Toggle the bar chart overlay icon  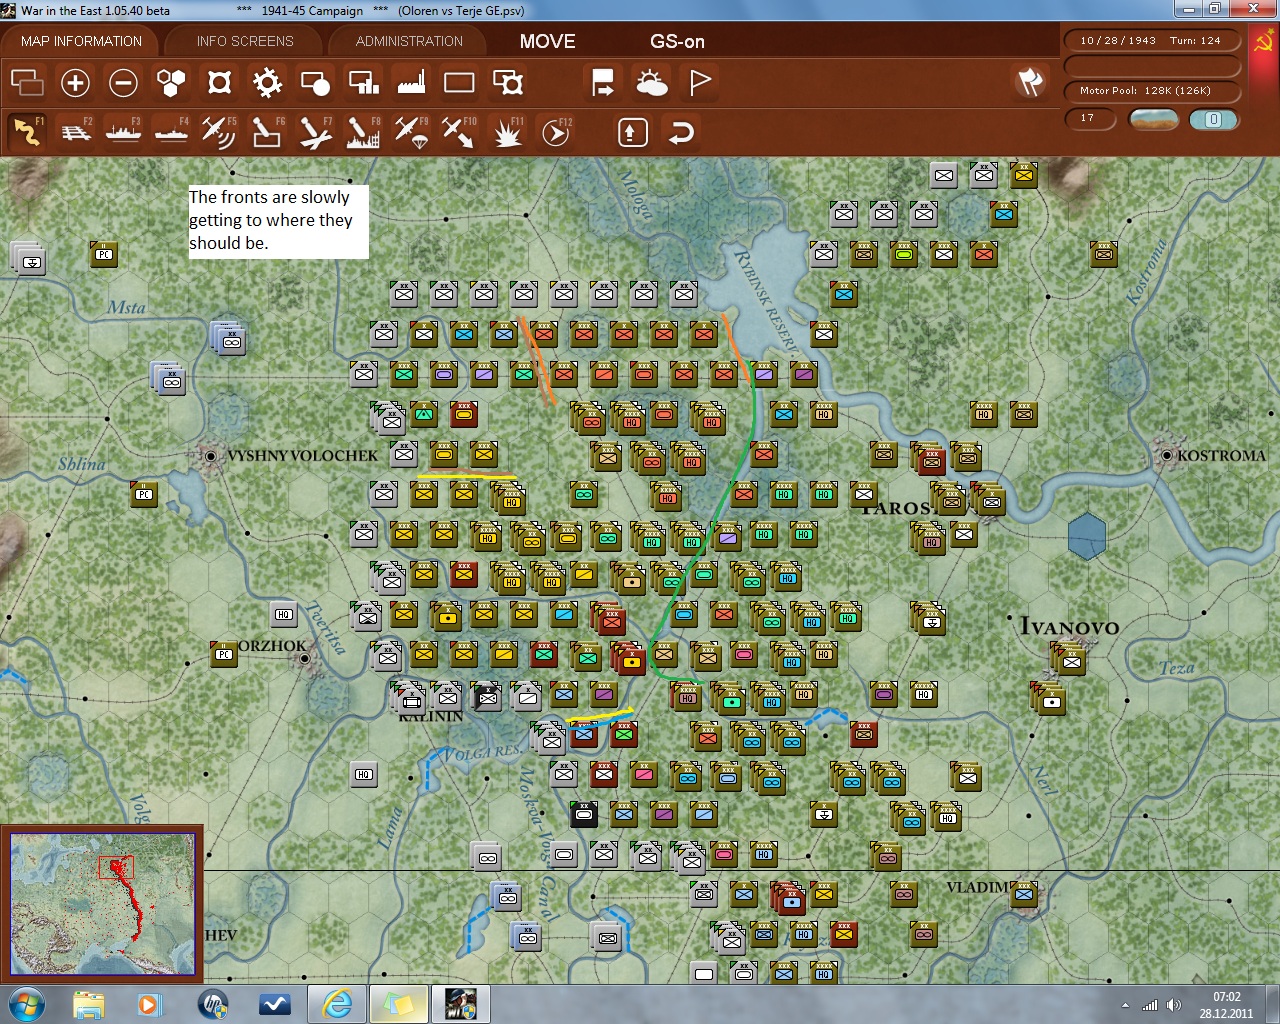(x=363, y=82)
